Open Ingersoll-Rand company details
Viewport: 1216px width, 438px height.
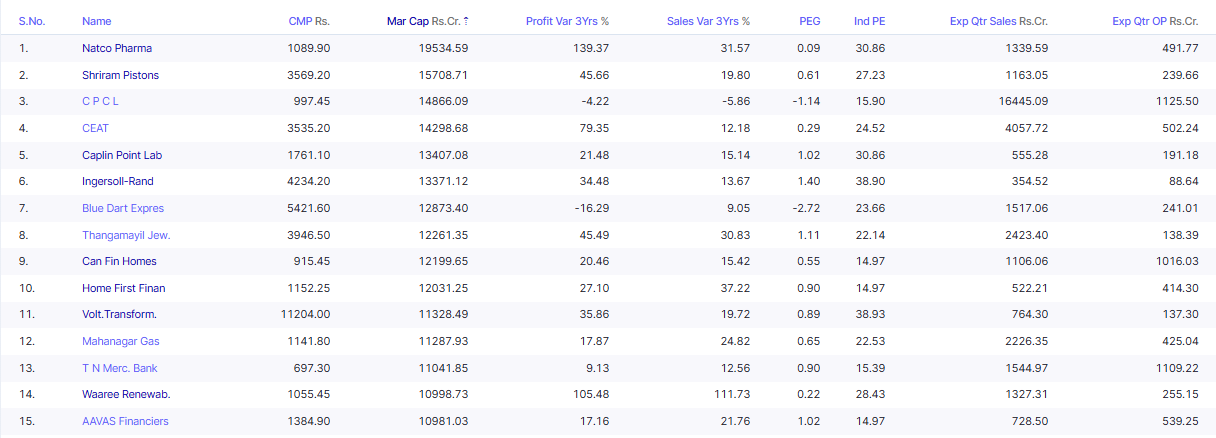tap(118, 181)
